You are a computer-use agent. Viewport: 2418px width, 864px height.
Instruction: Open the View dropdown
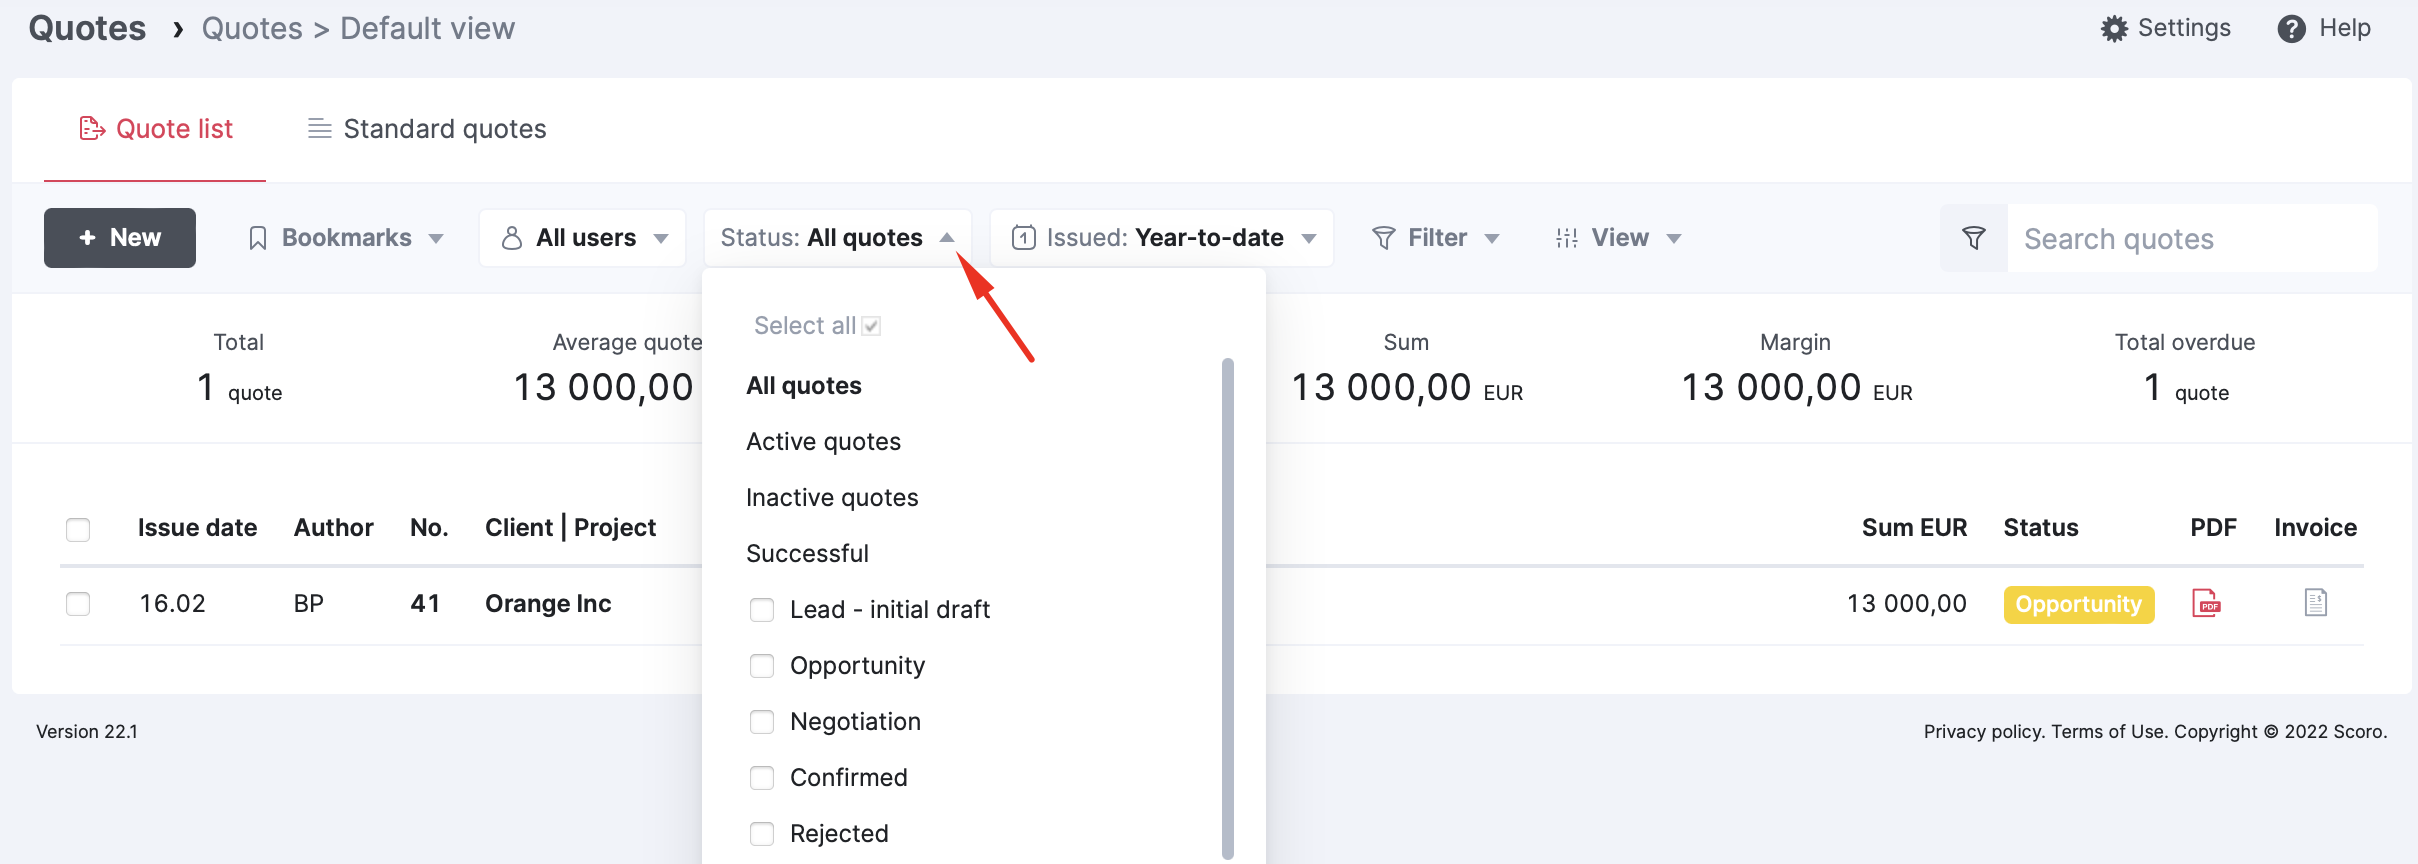(x=1619, y=238)
